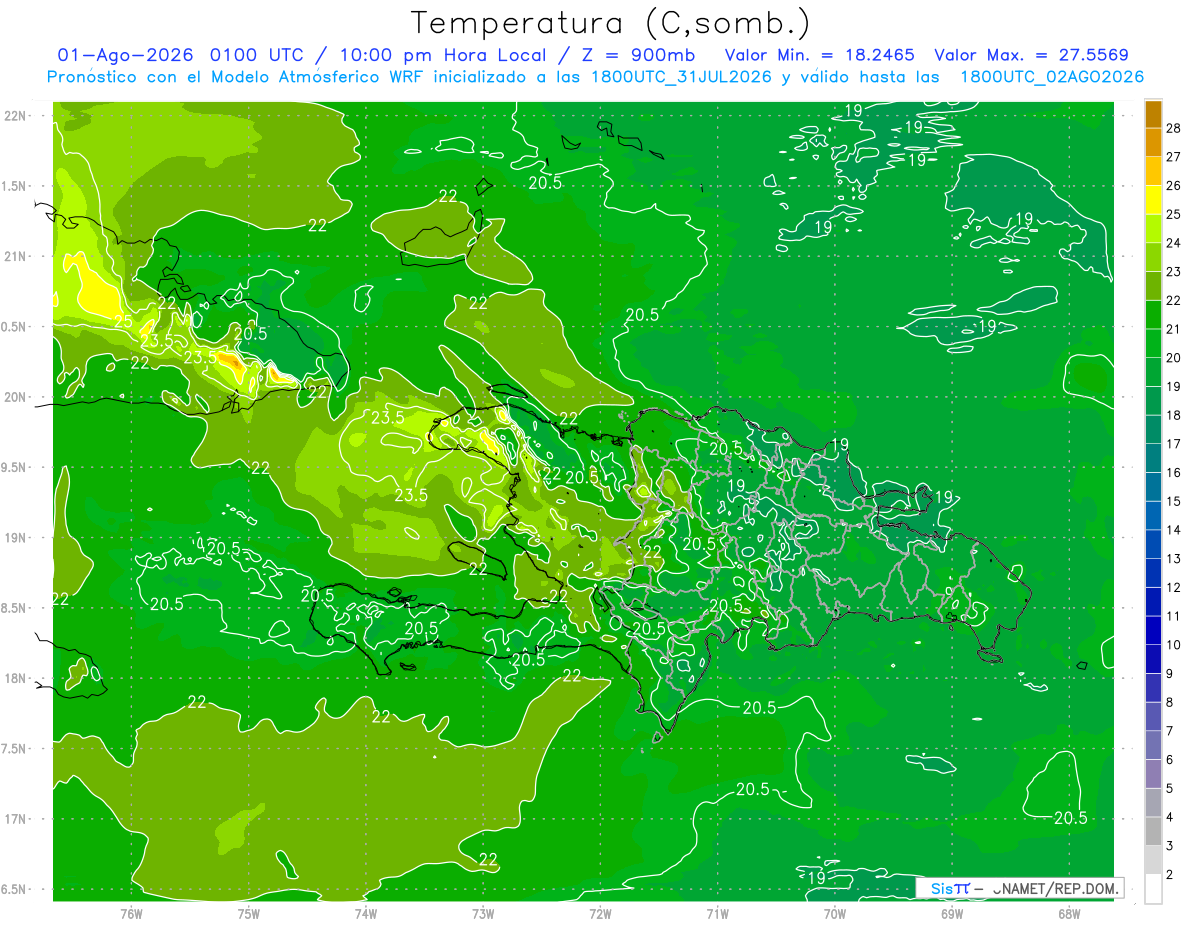Click the "0100 UTC" time text
Screen dimensions: 1200x927
pos(257,54)
